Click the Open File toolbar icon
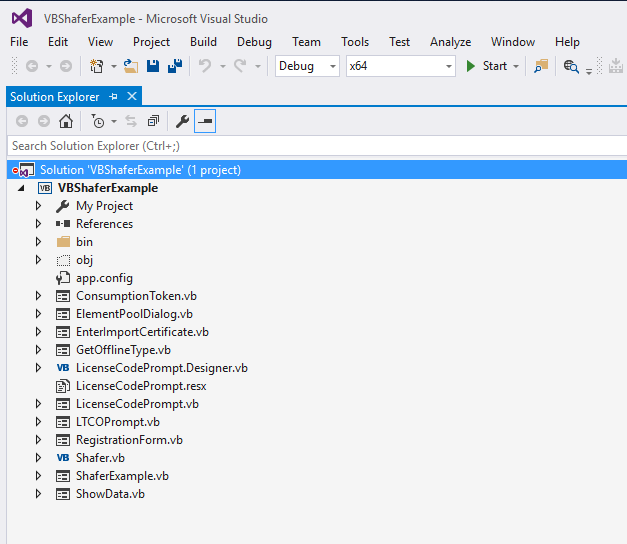 click(x=131, y=66)
